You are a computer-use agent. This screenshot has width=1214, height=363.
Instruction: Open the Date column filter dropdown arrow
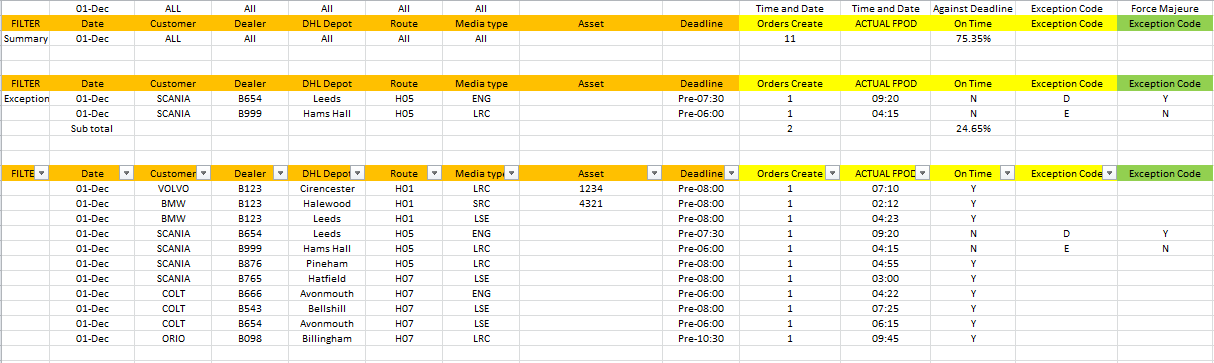126,173
